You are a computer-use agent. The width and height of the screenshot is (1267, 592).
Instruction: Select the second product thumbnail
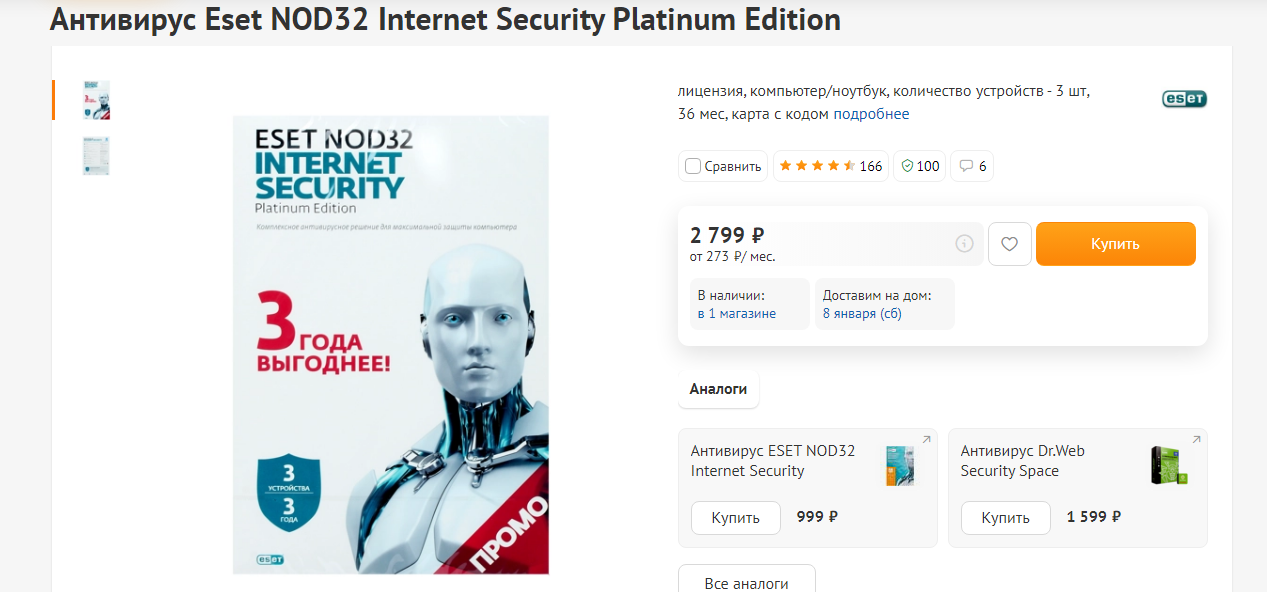click(96, 156)
